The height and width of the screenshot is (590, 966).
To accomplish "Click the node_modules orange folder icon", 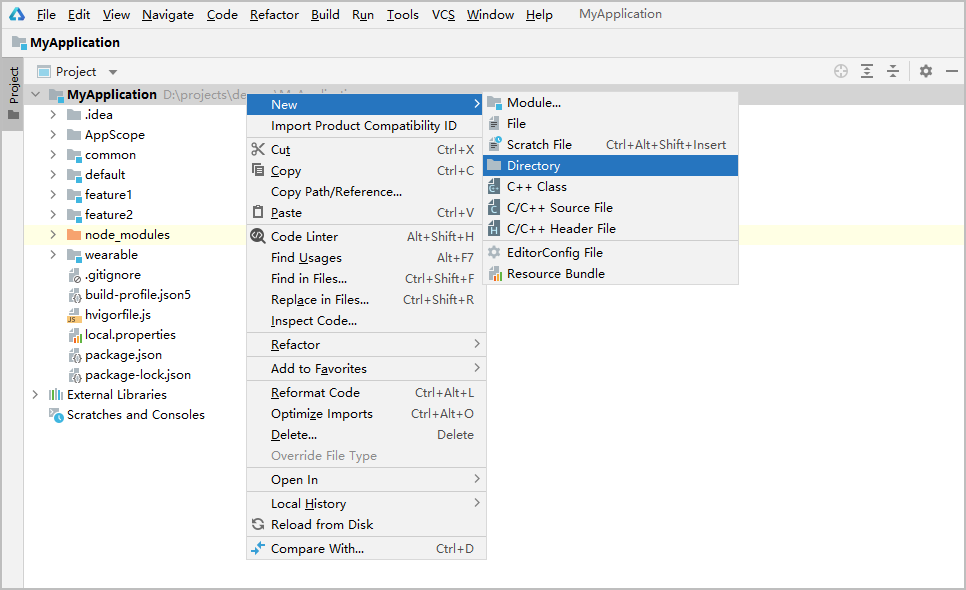I will [74, 235].
